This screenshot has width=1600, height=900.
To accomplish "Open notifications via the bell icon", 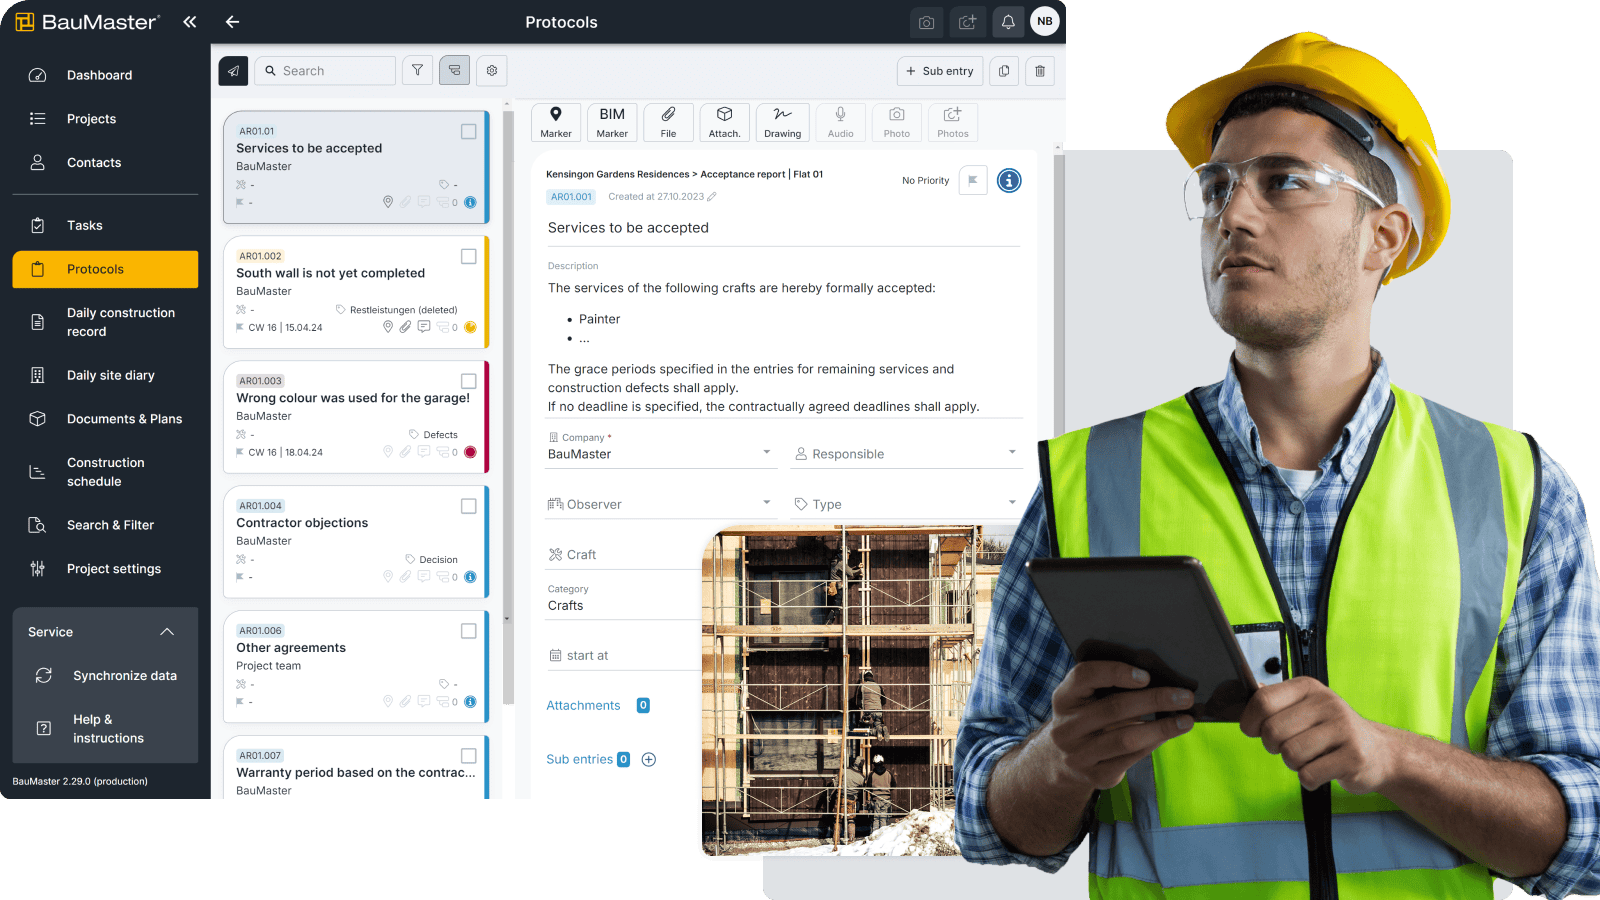I will point(1008,21).
